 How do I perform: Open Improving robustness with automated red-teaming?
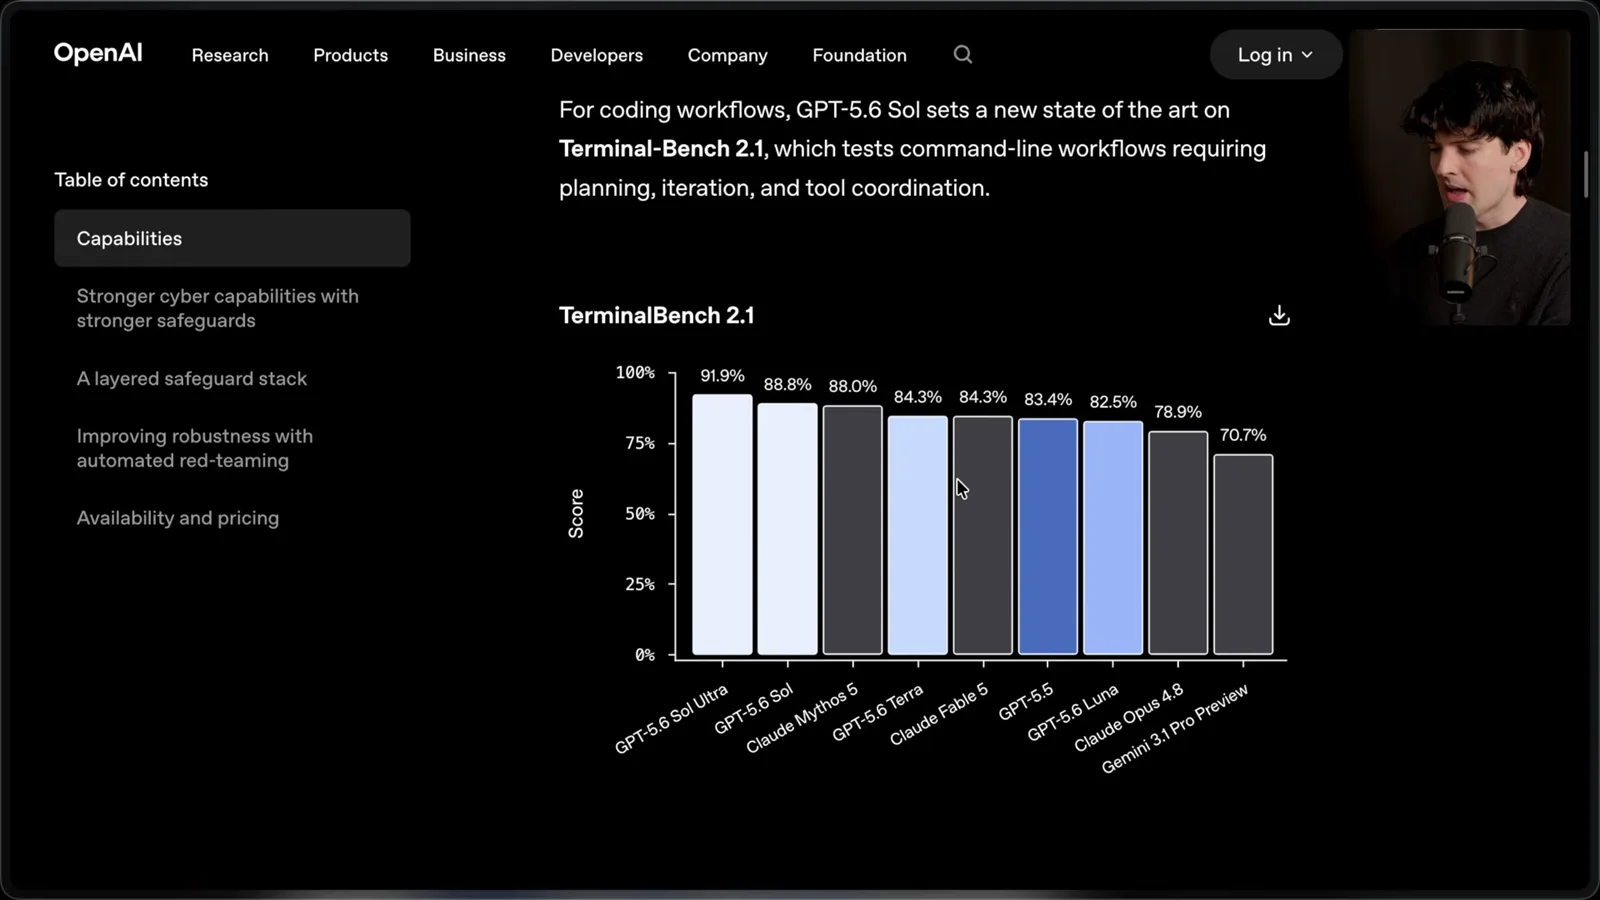click(195, 448)
